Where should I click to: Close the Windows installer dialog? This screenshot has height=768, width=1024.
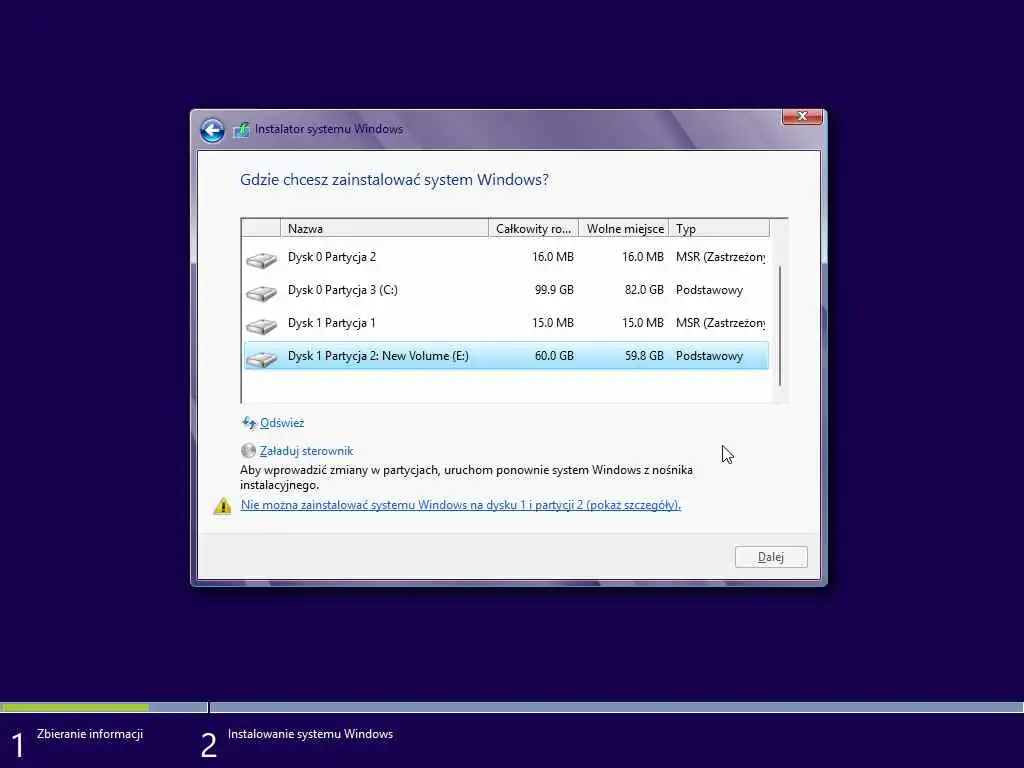[x=802, y=116]
